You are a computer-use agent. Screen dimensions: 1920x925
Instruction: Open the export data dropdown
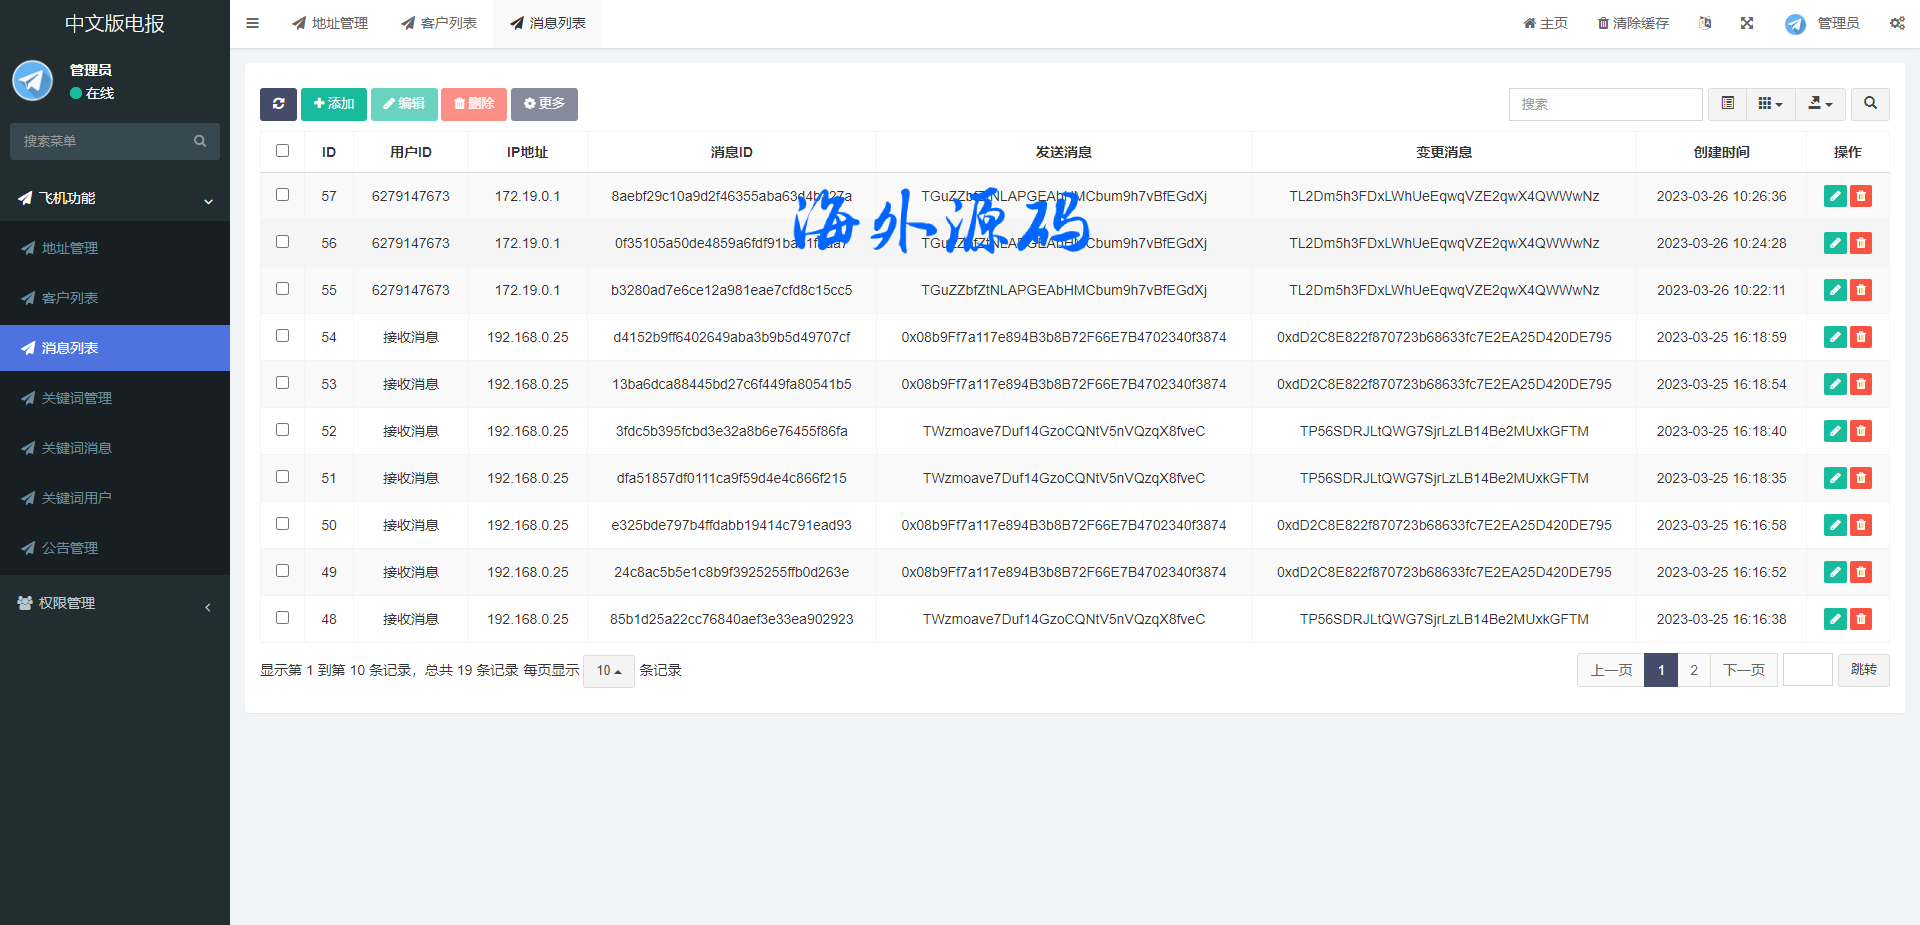point(1820,104)
